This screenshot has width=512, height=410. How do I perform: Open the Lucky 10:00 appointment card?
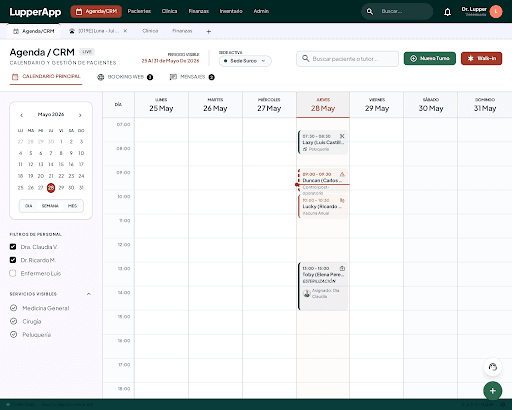click(x=323, y=206)
